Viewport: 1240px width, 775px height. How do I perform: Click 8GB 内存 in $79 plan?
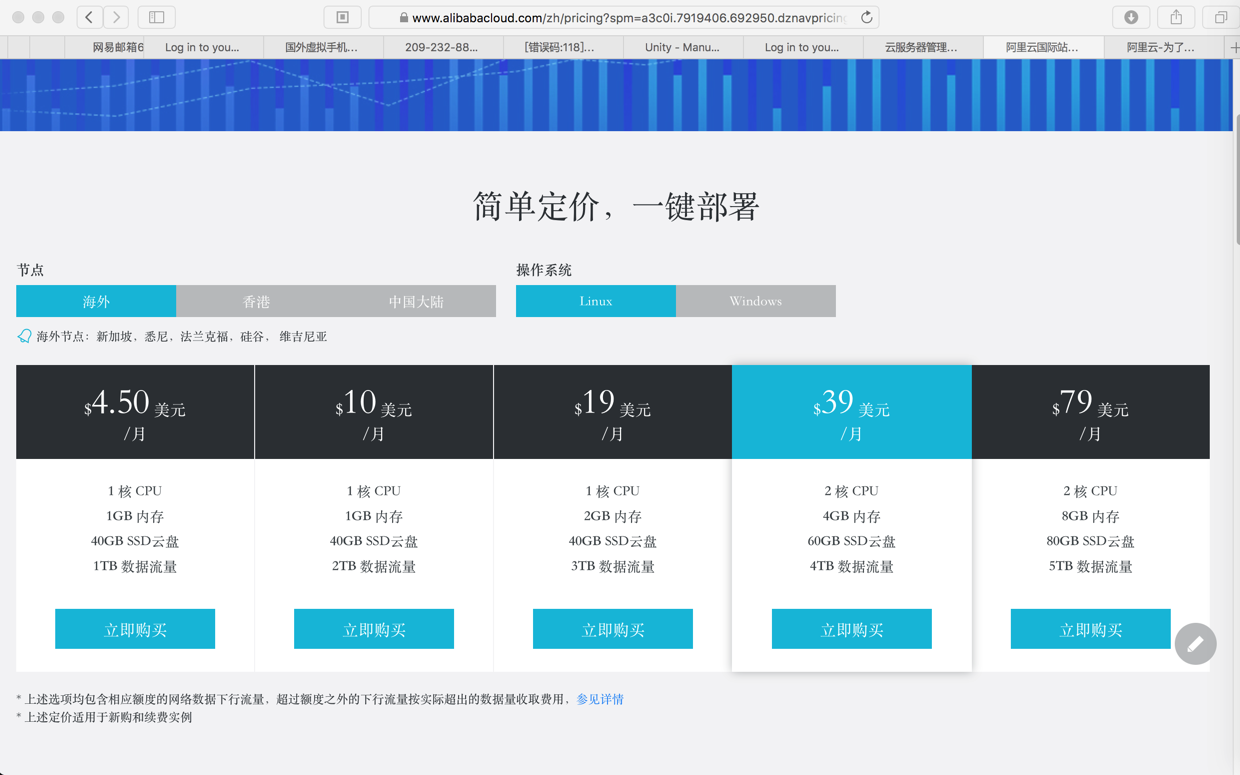tap(1091, 517)
